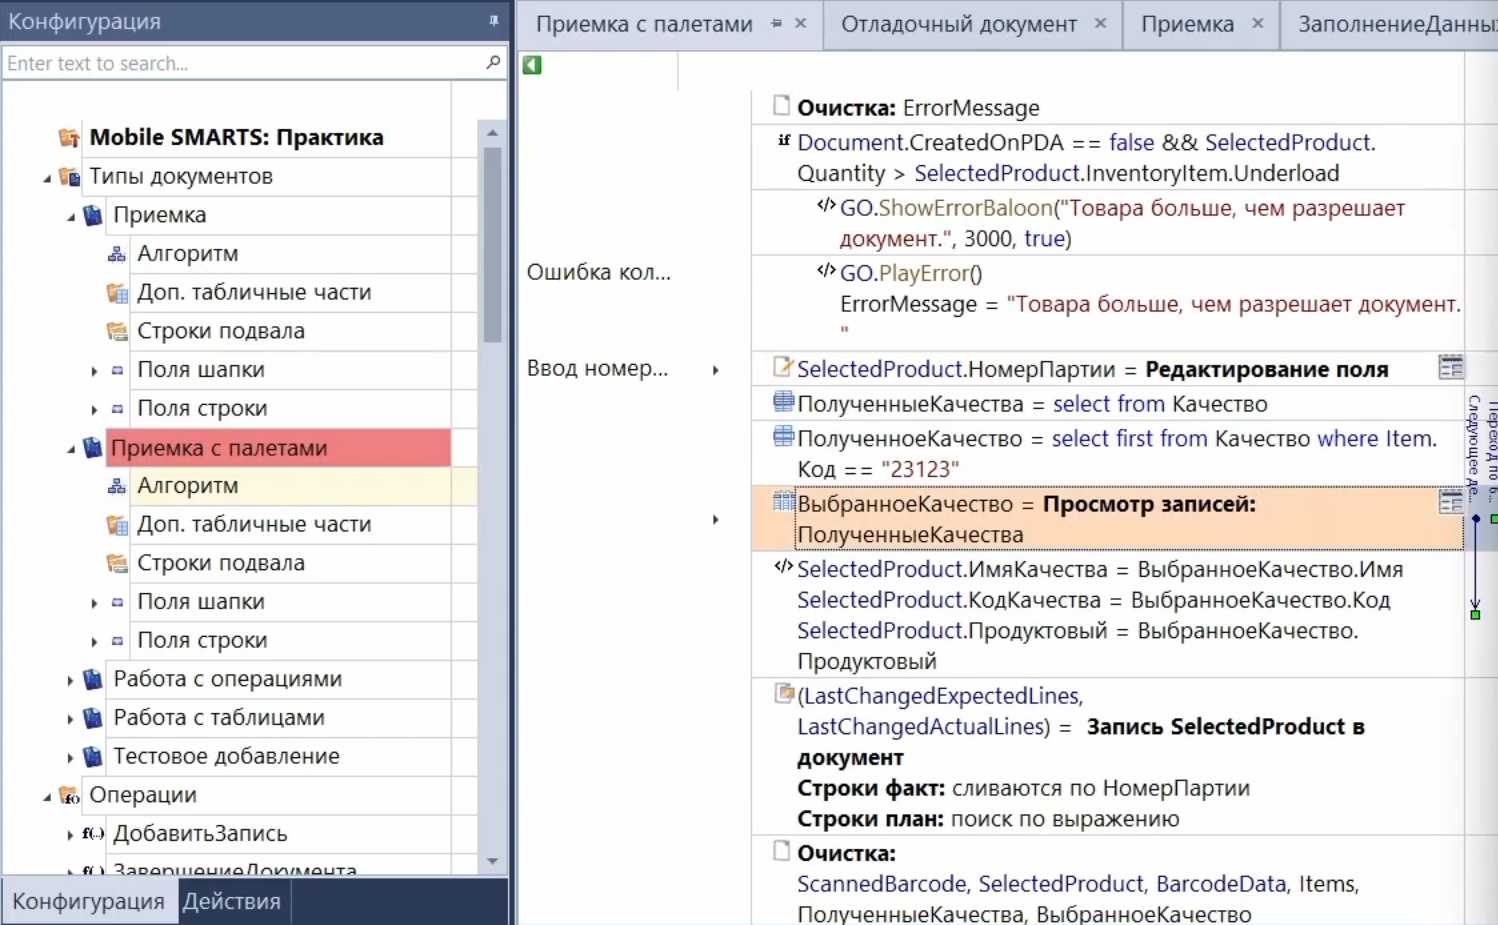Select the Работа с операциями document type
1498x925 pixels.
tap(228, 679)
